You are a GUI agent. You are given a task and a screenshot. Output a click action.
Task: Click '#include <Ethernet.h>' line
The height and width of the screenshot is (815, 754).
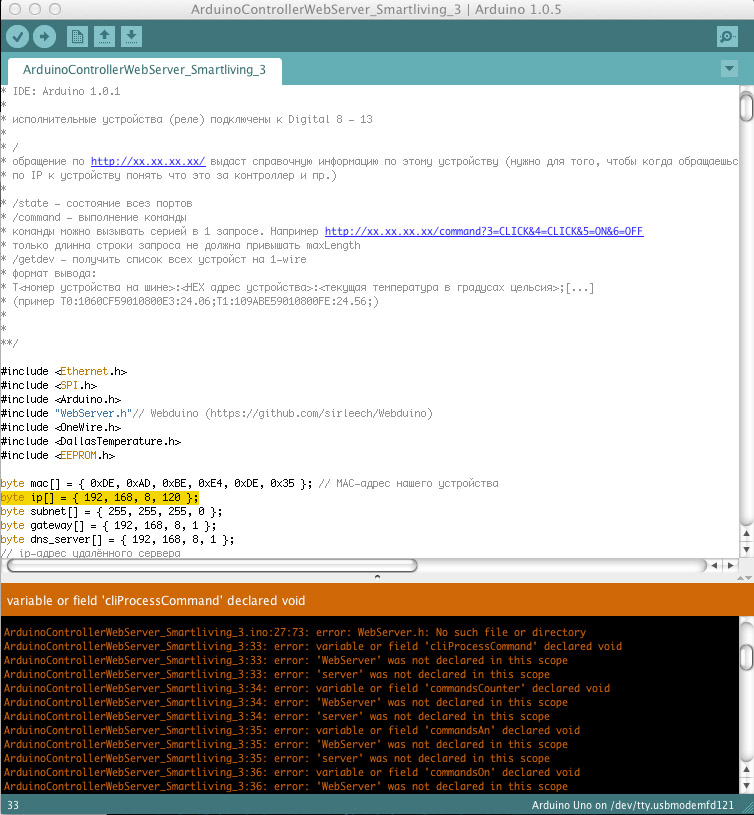64,372
